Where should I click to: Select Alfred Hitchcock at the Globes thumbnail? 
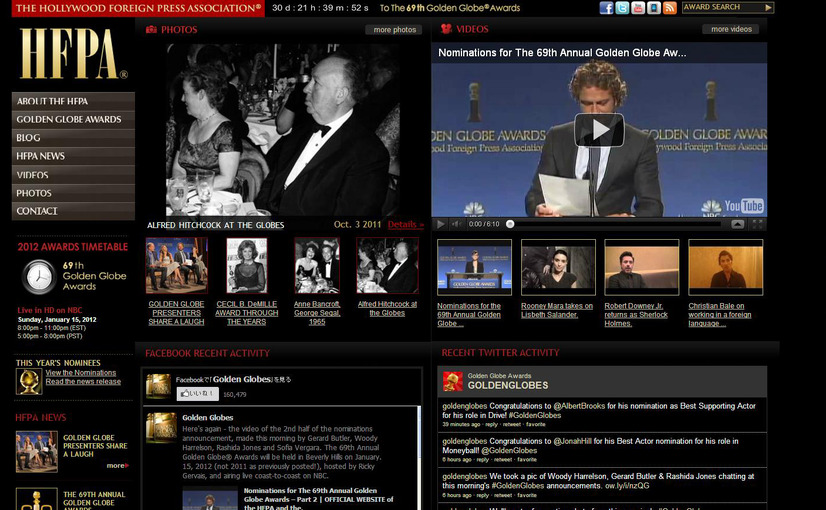pos(387,265)
